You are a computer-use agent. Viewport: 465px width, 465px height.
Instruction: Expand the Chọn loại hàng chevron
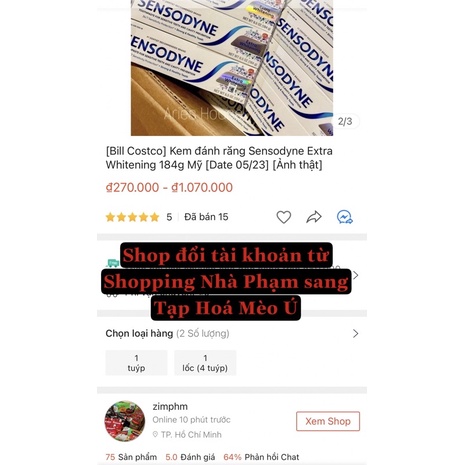(356, 334)
